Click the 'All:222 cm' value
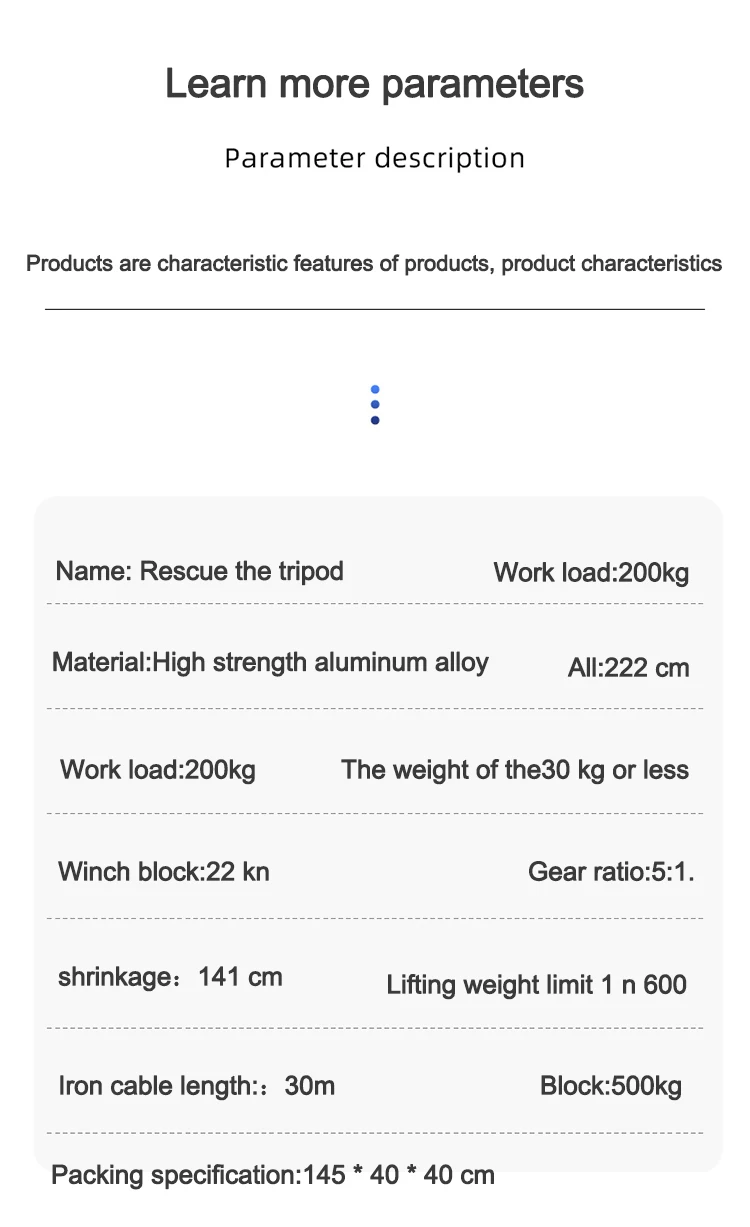This screenshot has height=1227, width=750. (x=629, y=668)
